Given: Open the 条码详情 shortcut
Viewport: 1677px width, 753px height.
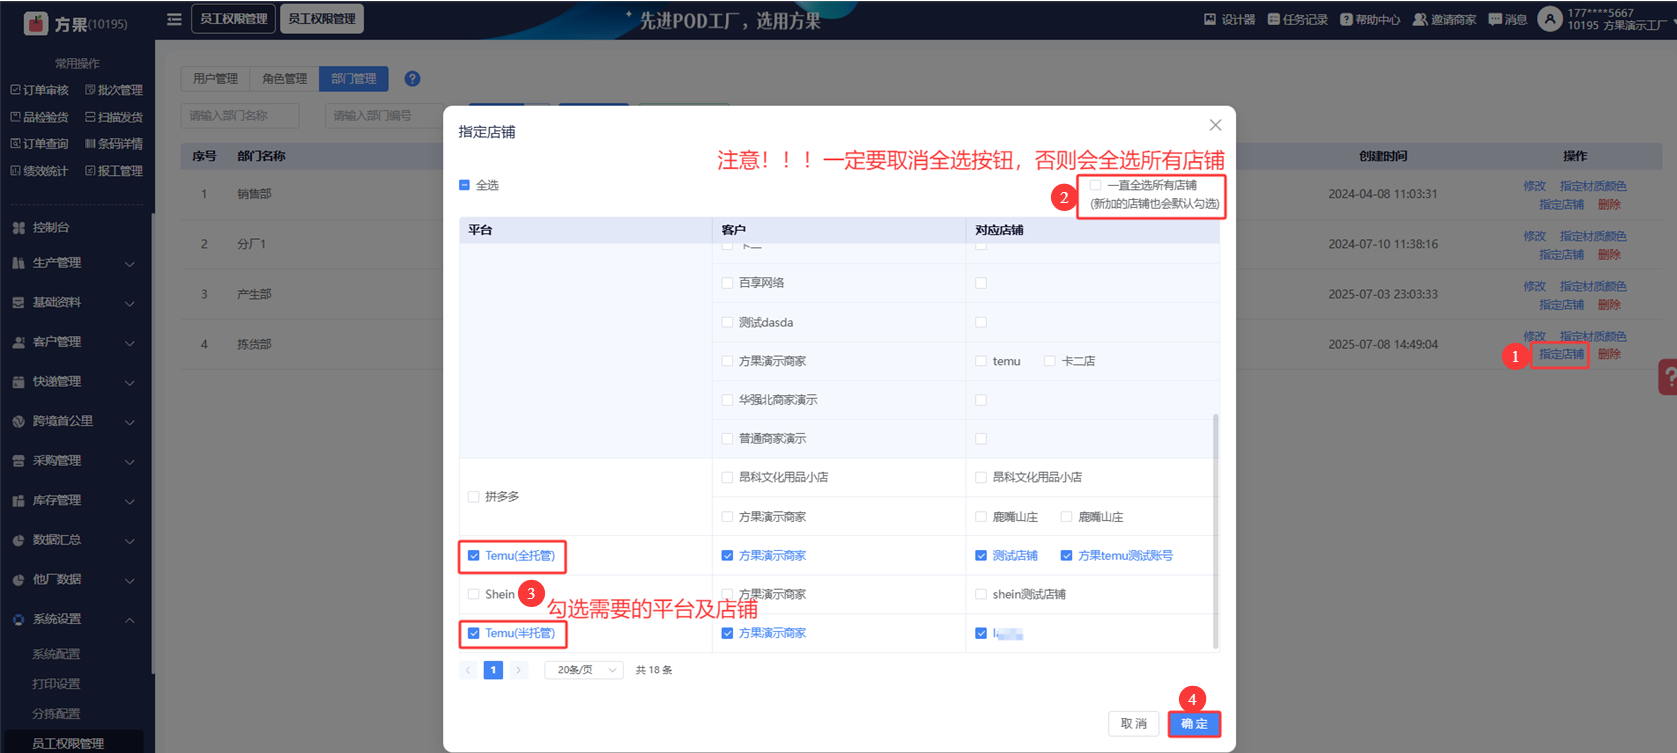Looking at the screenshot, I should (x=114, y=144).
